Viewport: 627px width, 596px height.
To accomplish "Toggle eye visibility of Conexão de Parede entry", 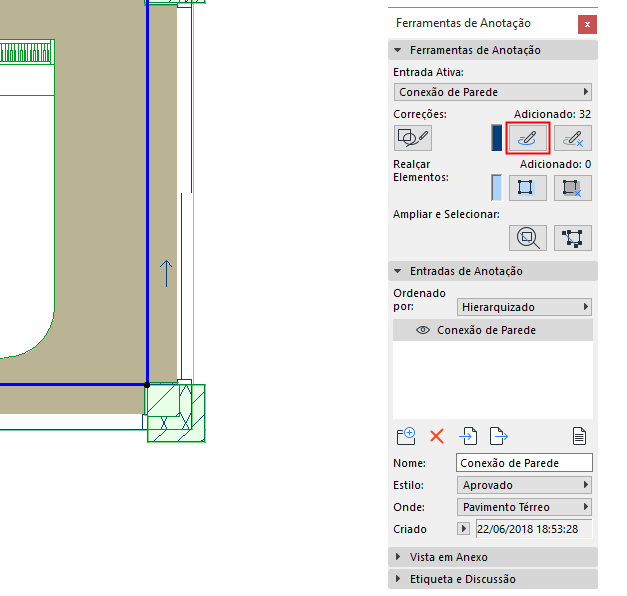I will pyautogui.click(x=423, y=330).
